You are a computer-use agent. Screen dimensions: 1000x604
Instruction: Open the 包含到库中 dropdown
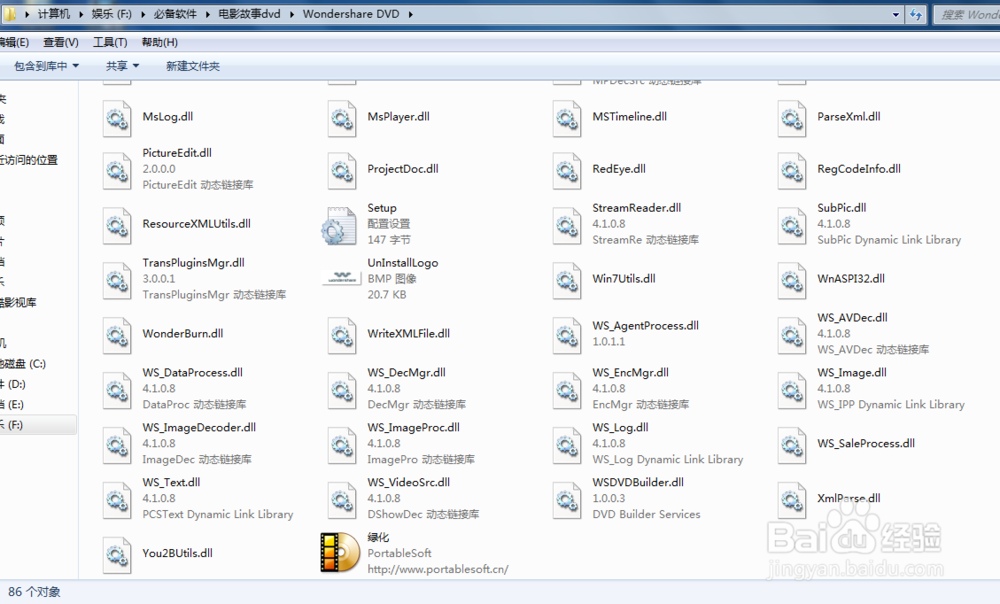[x=47, y=66]
